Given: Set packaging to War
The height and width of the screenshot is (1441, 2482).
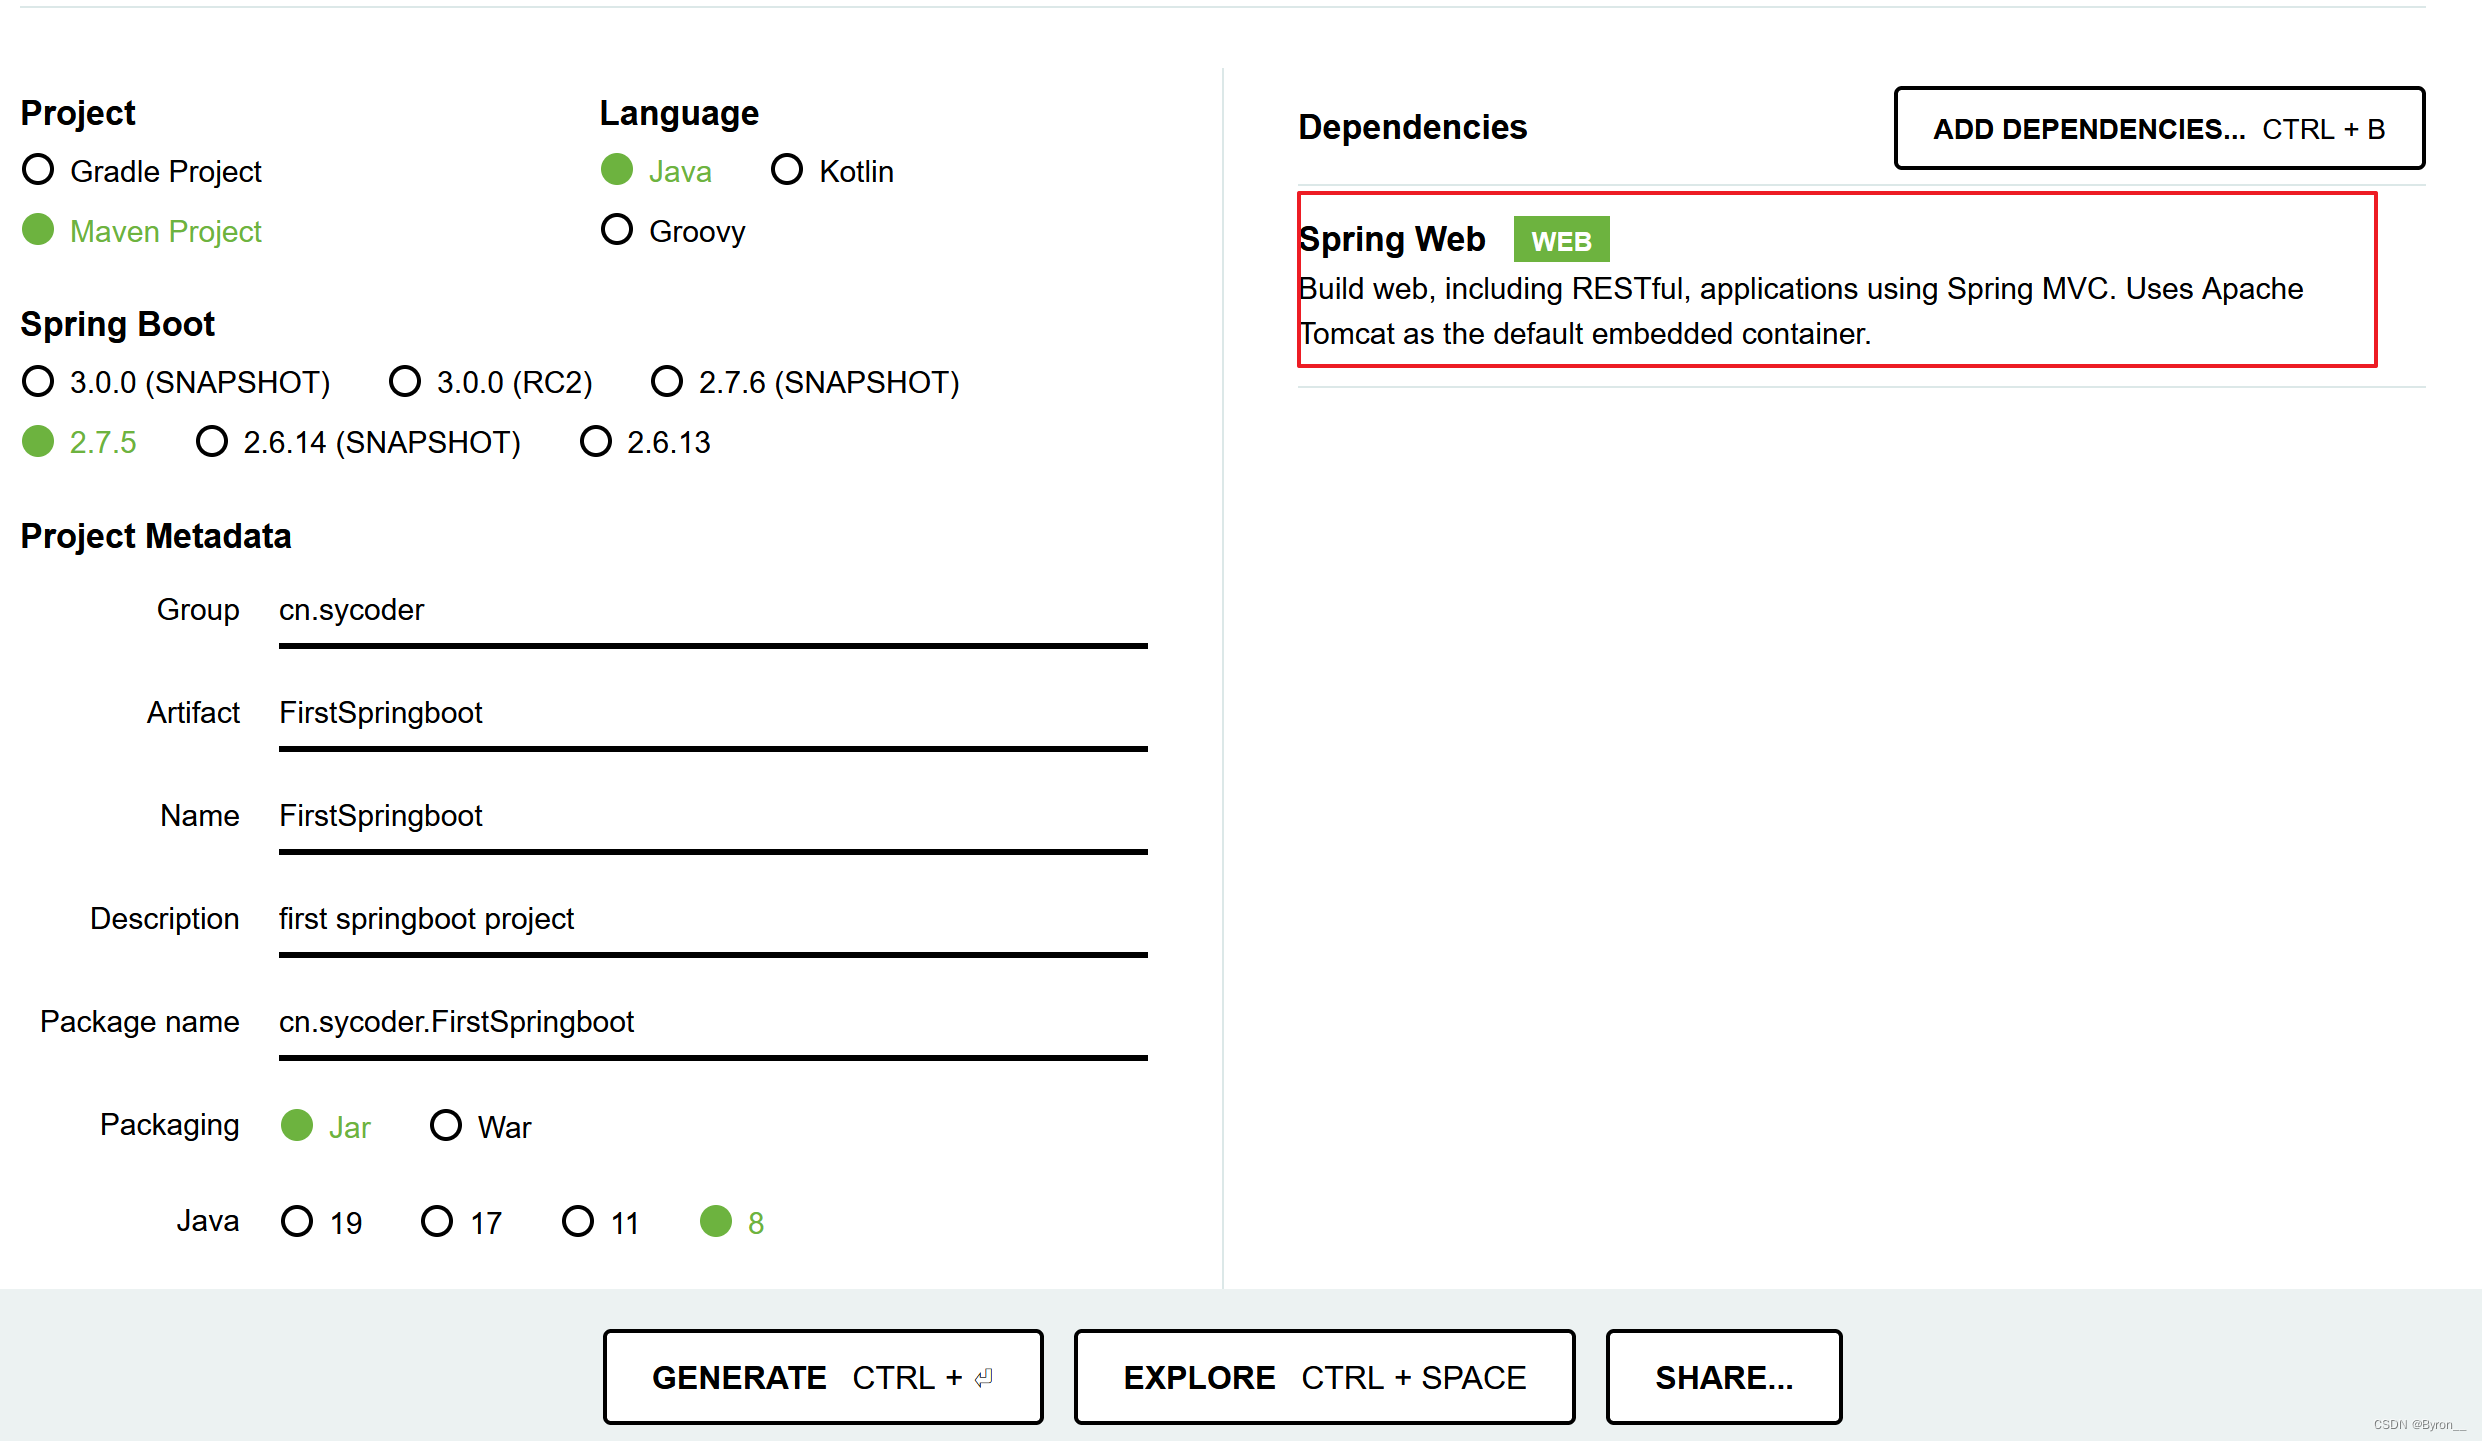Looking at the screenshot, I should pos(480,1127).
